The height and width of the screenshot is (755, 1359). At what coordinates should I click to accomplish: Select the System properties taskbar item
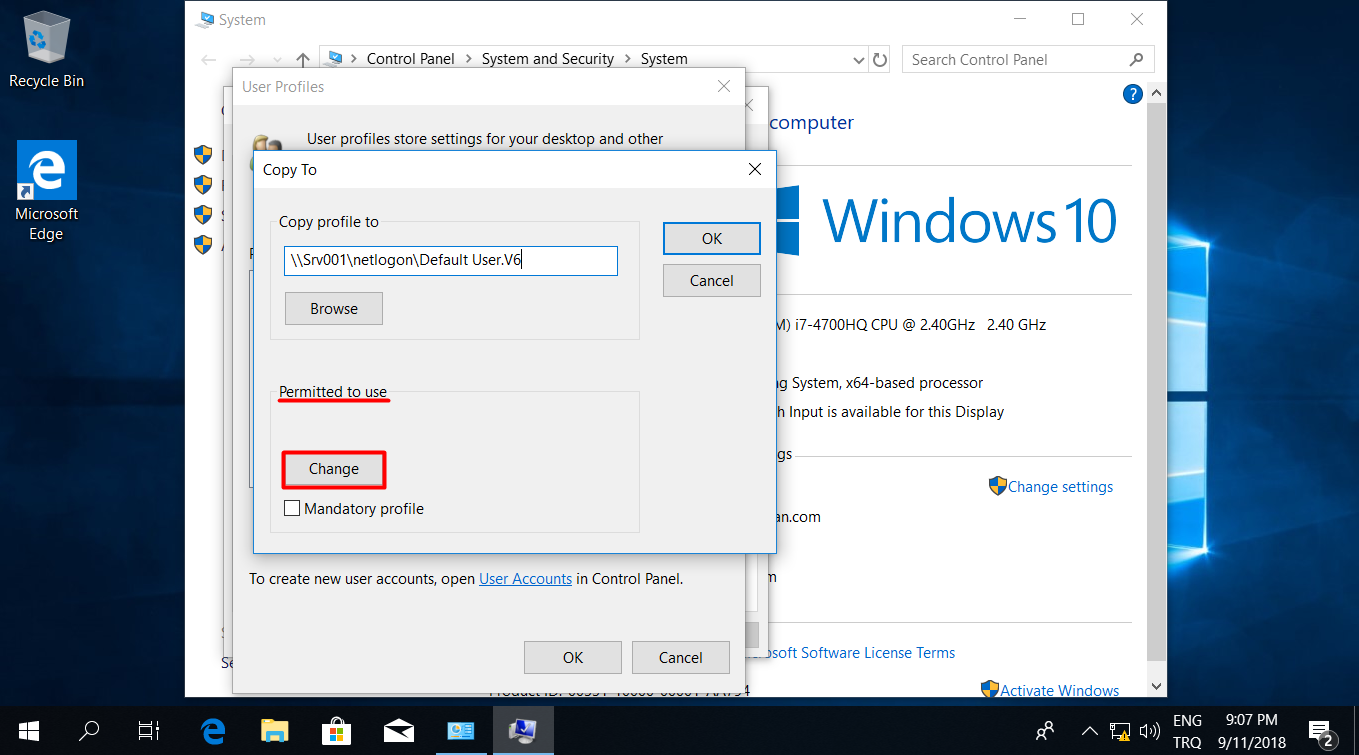tap(523, 731)
